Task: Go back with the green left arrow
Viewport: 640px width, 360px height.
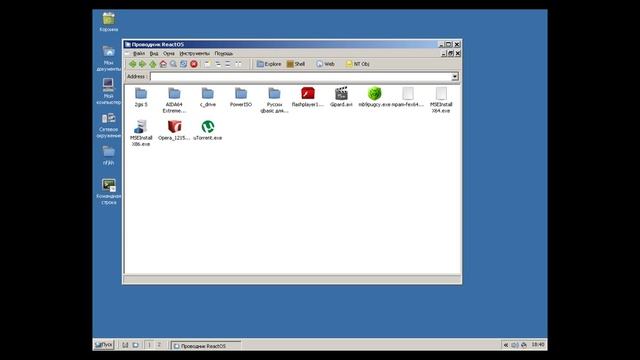Action: point(133,64)
